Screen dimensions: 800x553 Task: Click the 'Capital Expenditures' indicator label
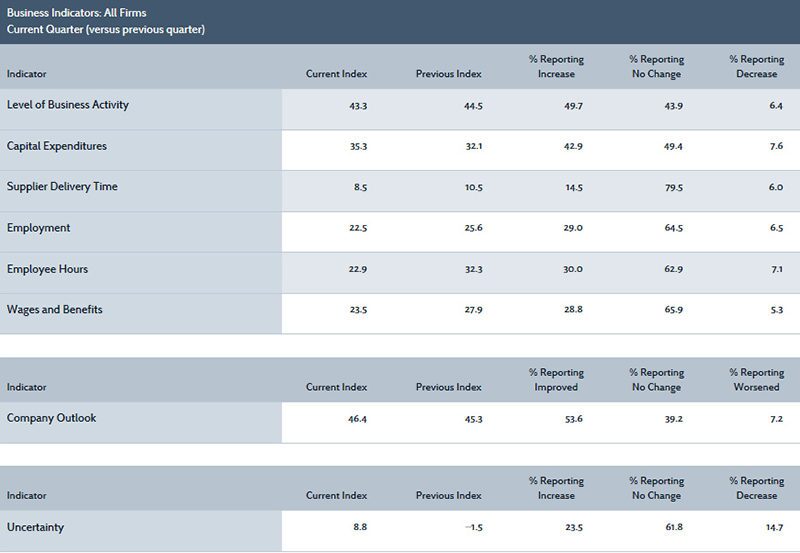pos(57,146)
